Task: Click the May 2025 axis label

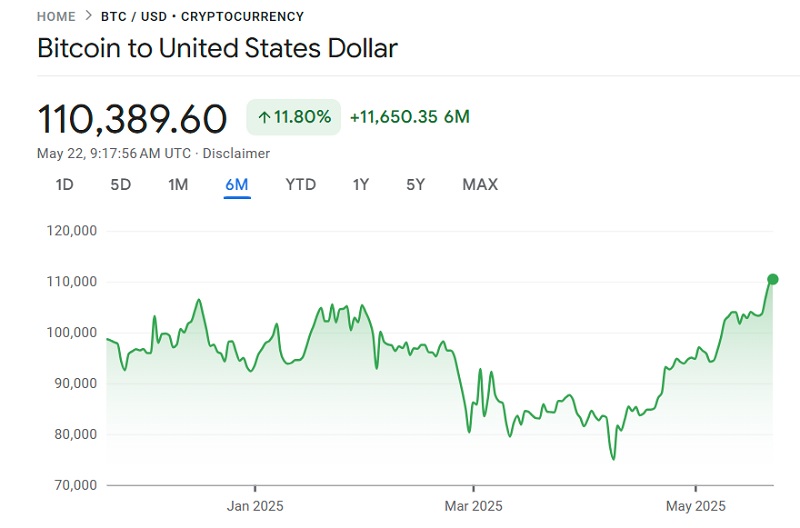Action: pos(695,505)
